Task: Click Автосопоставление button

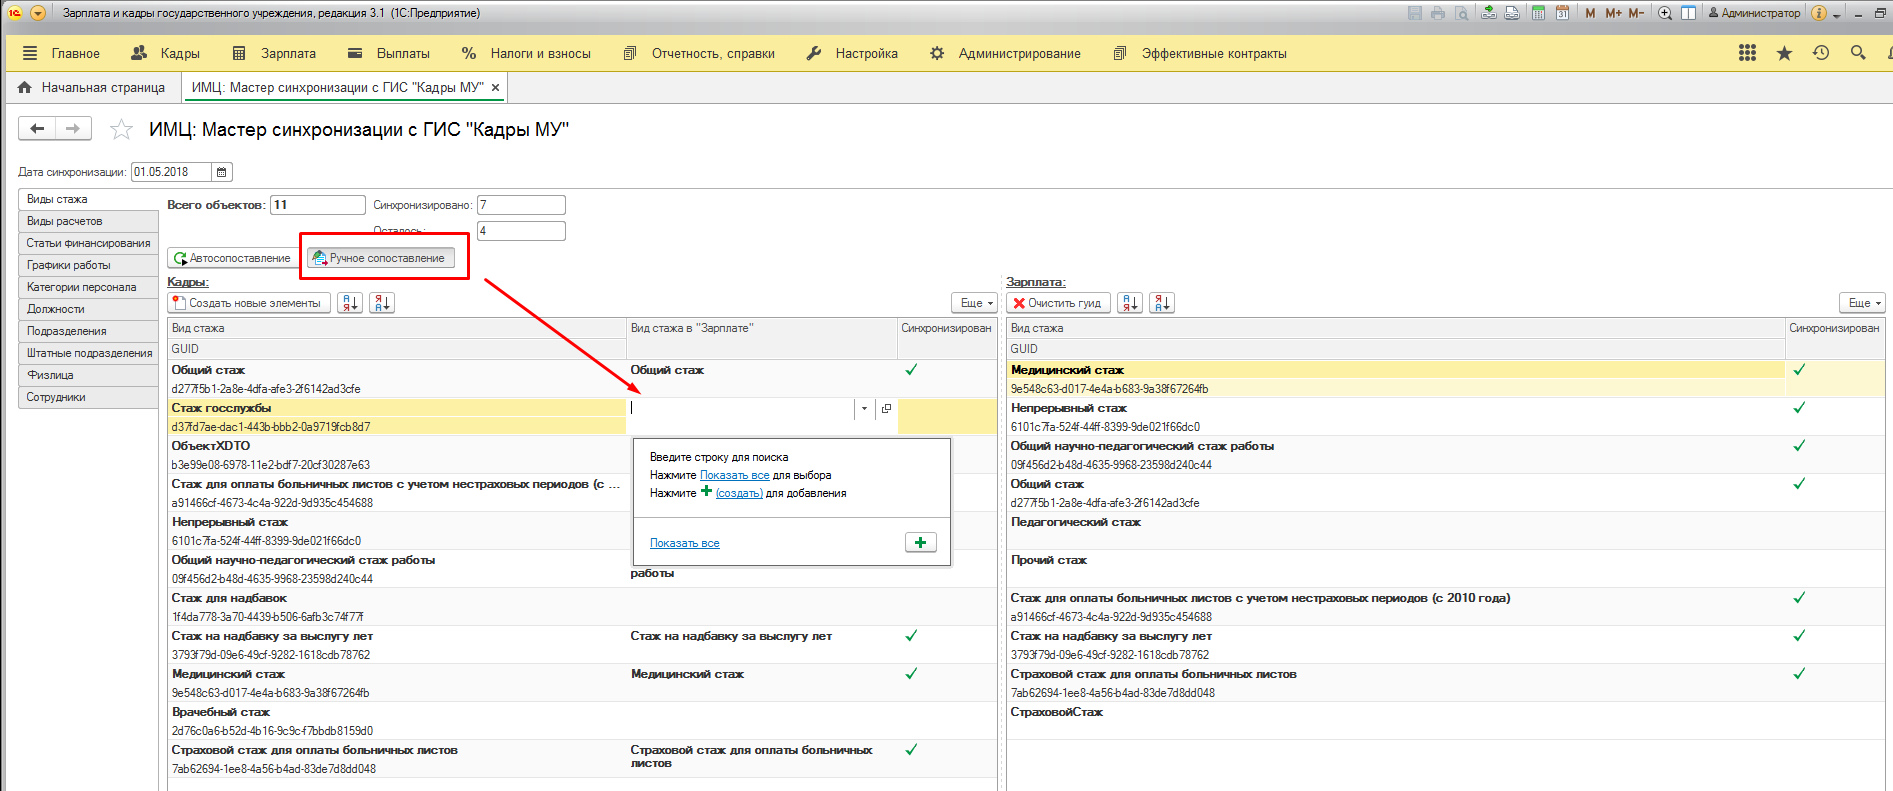Action: (x=233, y=258)
